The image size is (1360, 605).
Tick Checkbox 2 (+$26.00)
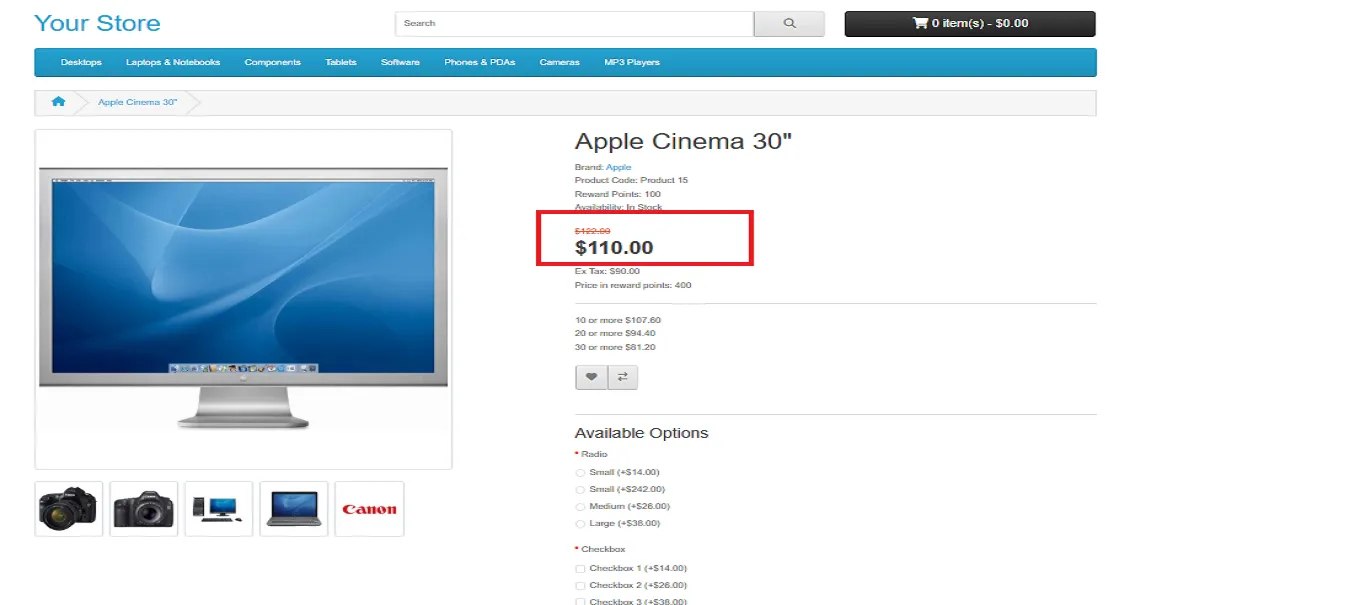(x=580, y=585)
